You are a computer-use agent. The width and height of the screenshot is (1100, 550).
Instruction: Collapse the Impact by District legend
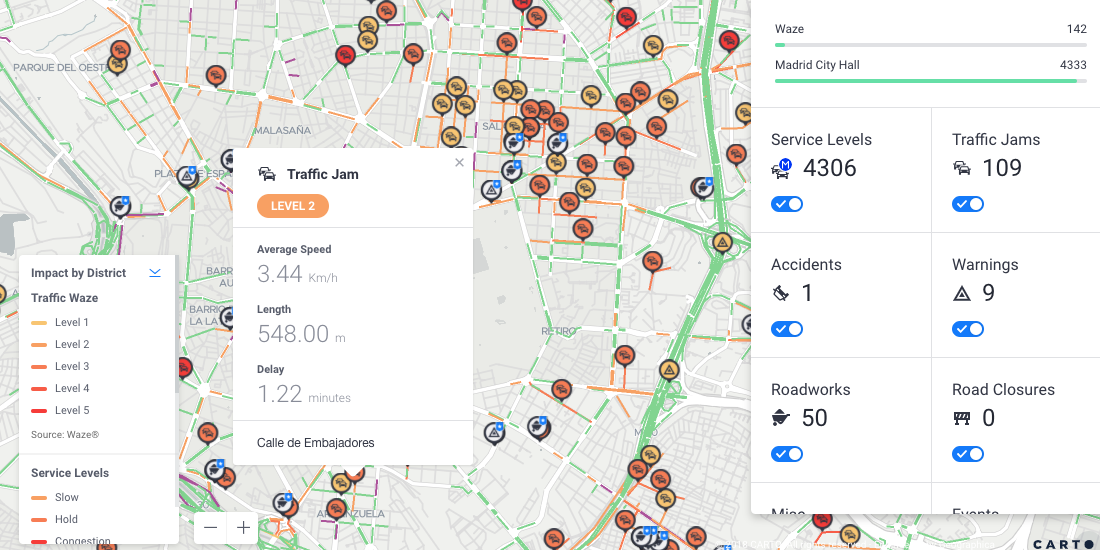(155, 272)
